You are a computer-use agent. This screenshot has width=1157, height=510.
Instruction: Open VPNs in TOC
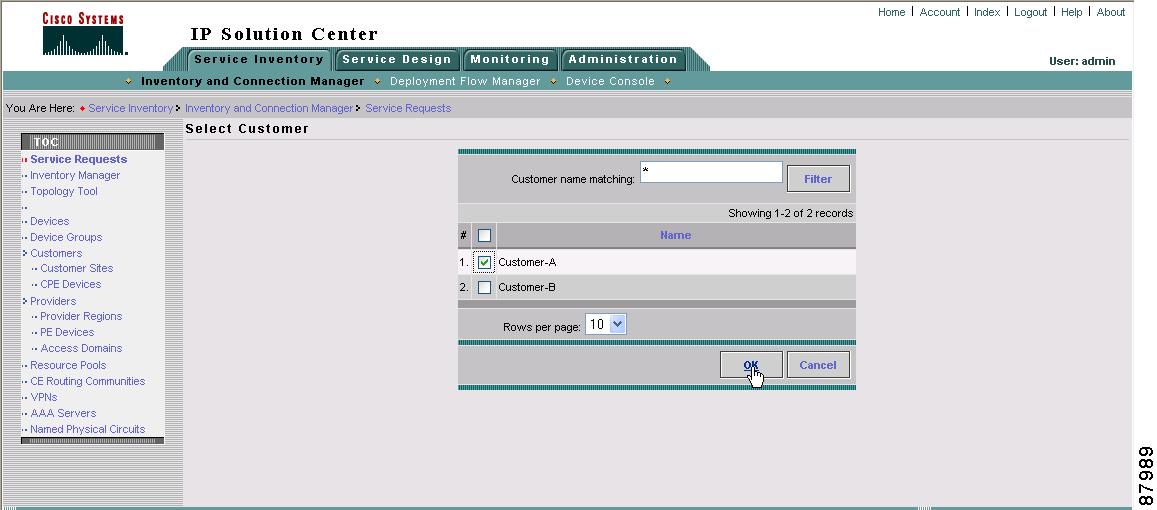pyautogui.click(x=44, y=397)
